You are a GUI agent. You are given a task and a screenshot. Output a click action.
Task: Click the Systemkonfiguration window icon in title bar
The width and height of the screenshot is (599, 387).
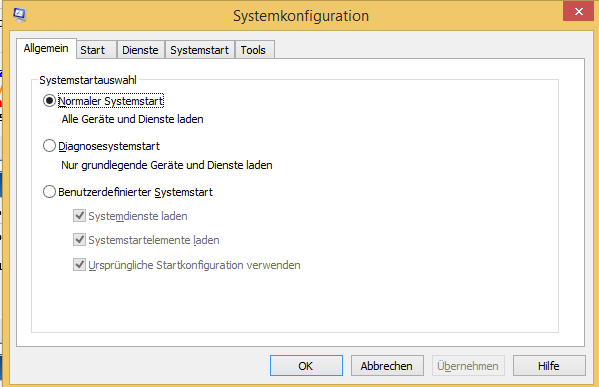pos(19,15)
